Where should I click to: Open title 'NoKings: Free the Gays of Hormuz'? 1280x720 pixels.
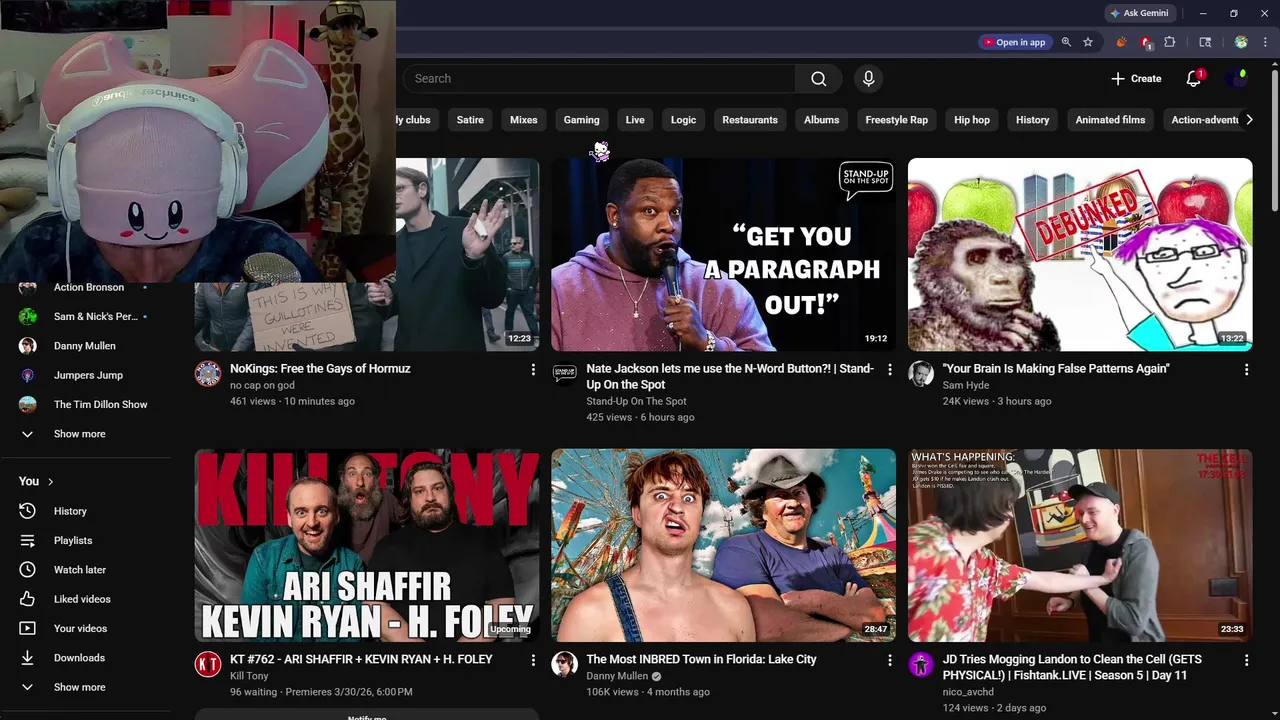coord(320,369)
